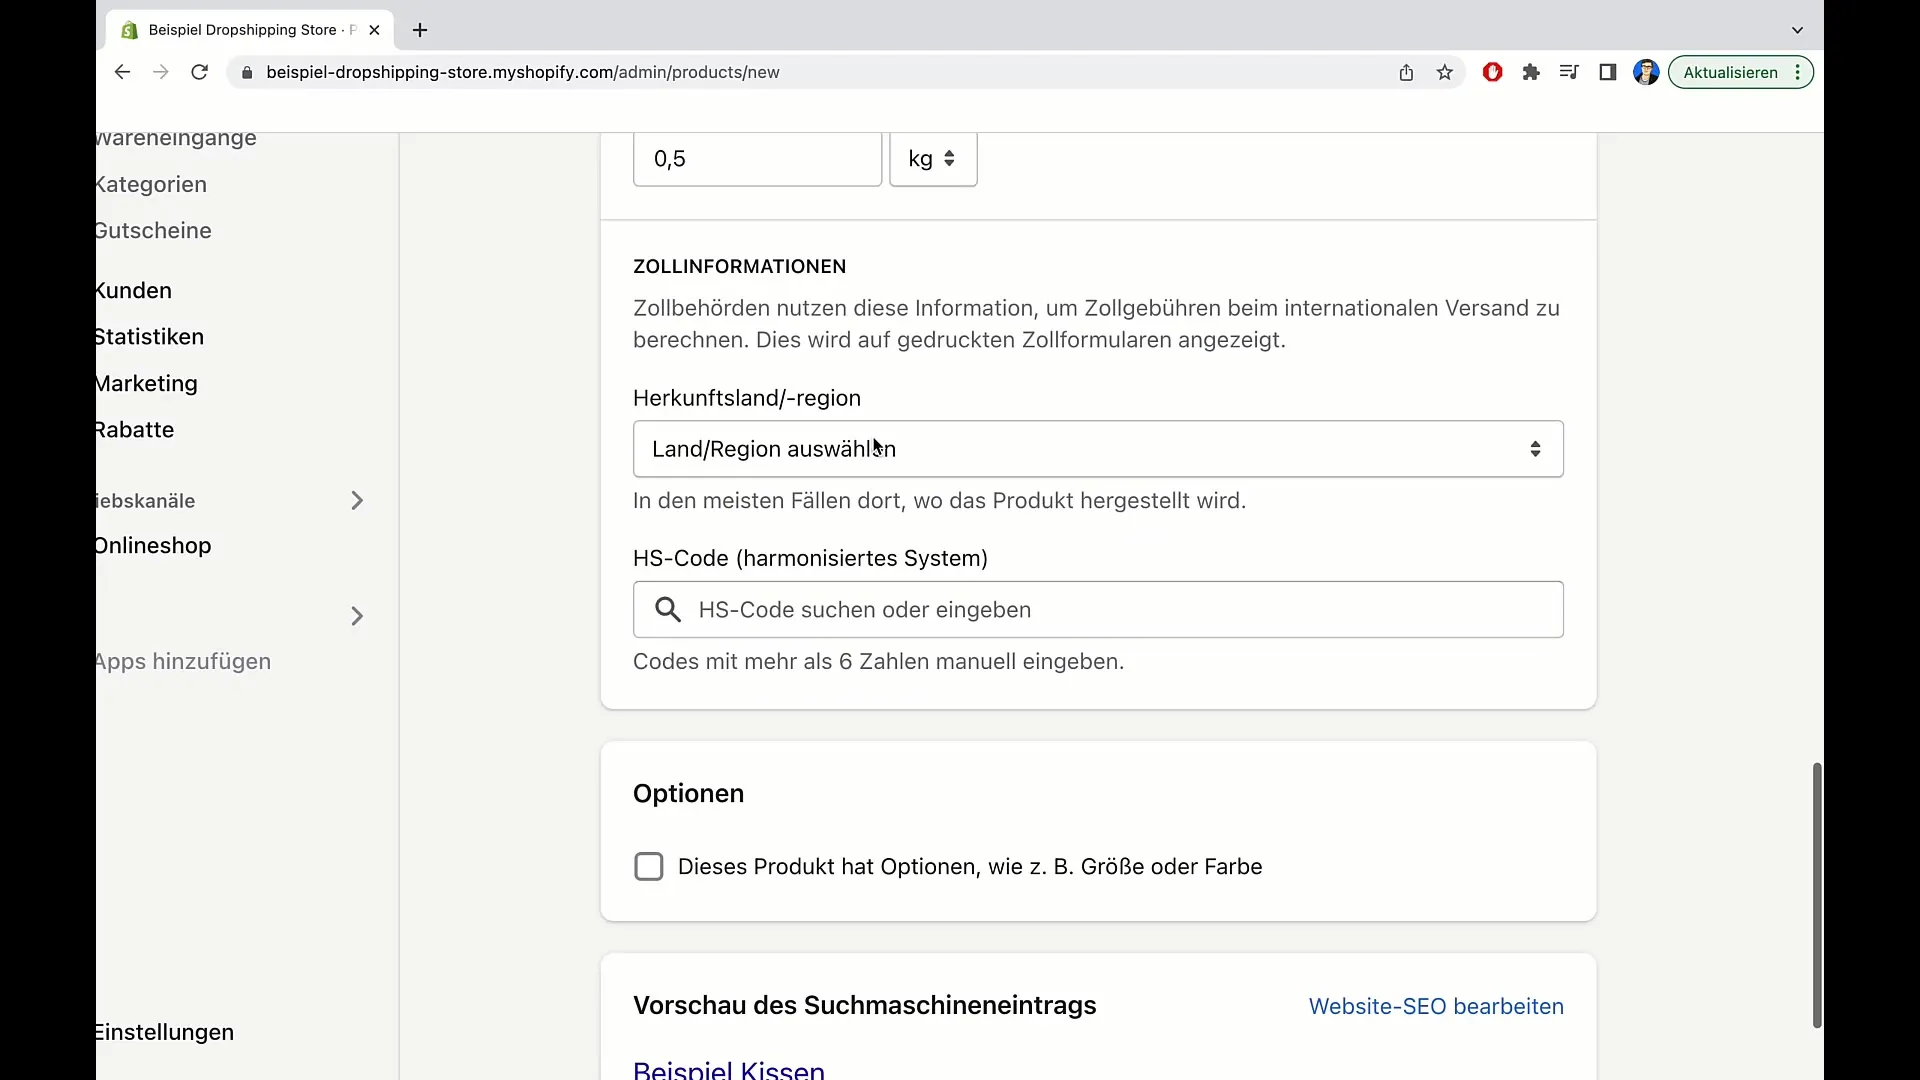The image size is (1920, 1080).
Task: Open the Chrome profile avatar
Action: (1646, 72)
